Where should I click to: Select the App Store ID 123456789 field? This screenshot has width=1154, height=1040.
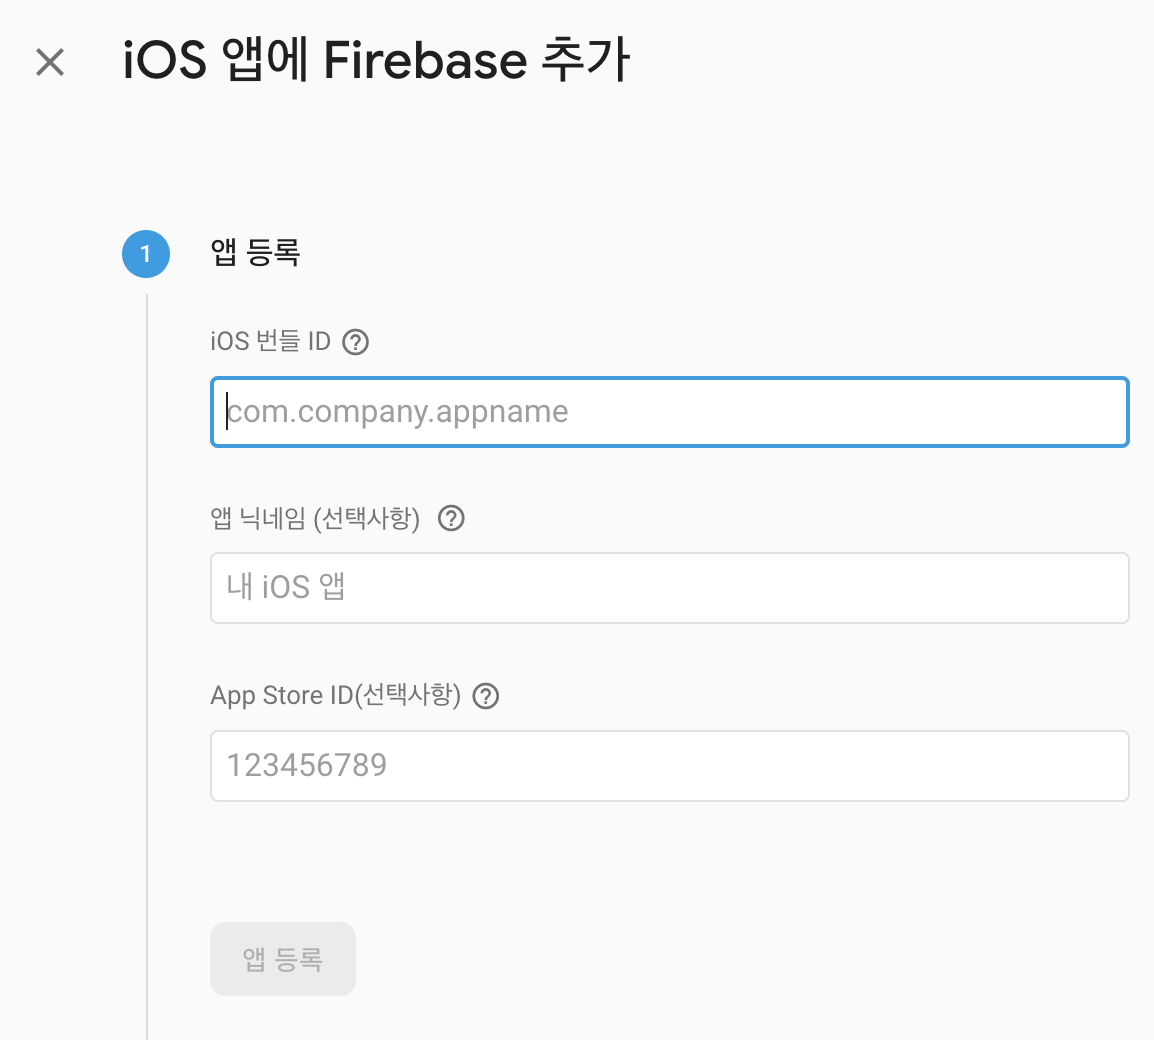click(670, 766)
